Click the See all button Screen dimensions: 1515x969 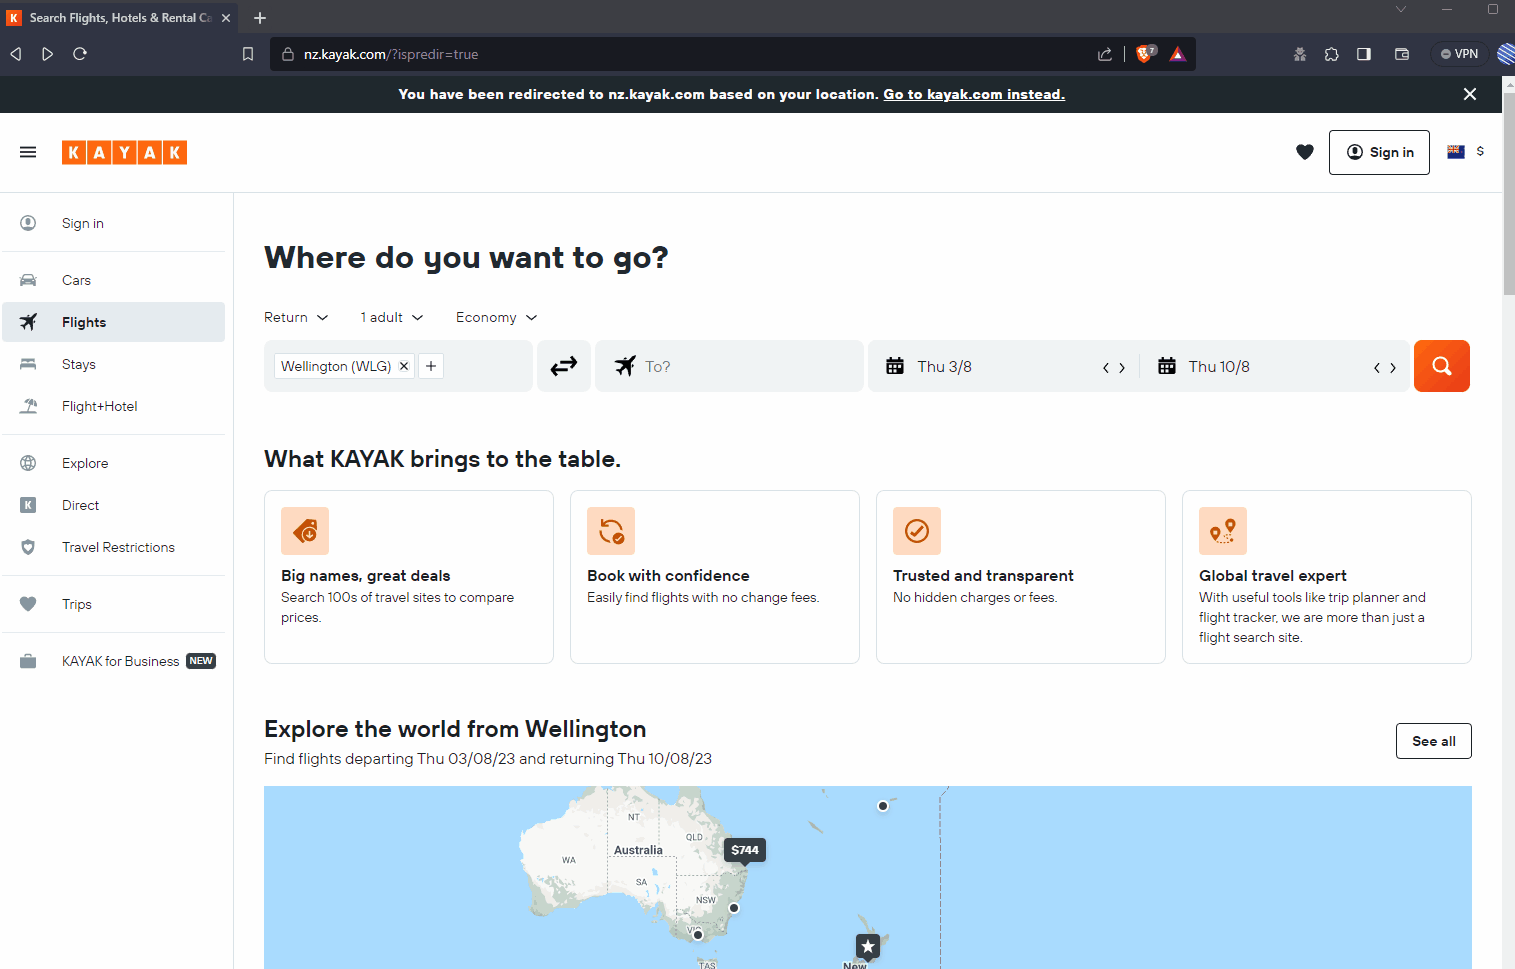(1434, 741)
